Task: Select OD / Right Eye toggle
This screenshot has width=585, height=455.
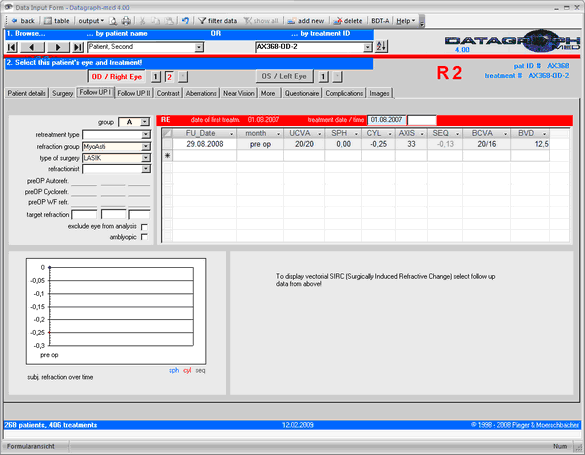Action: (x=117, y=77)
